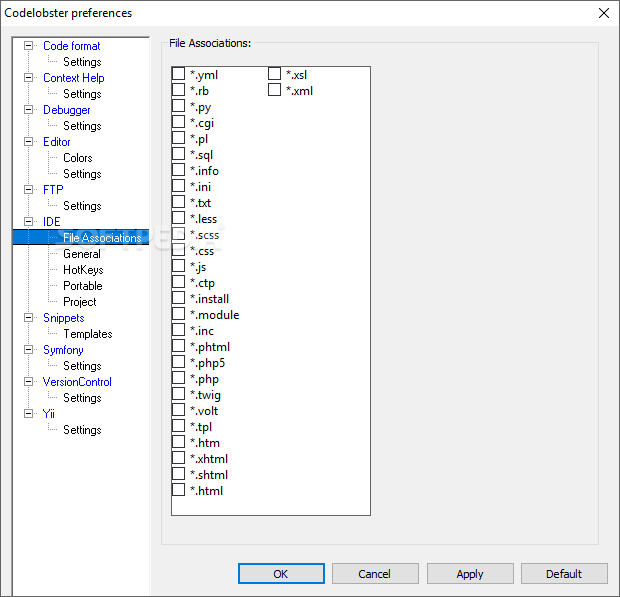Open the Portable page
The image size is (620, 597).
(x=83, y=285)
